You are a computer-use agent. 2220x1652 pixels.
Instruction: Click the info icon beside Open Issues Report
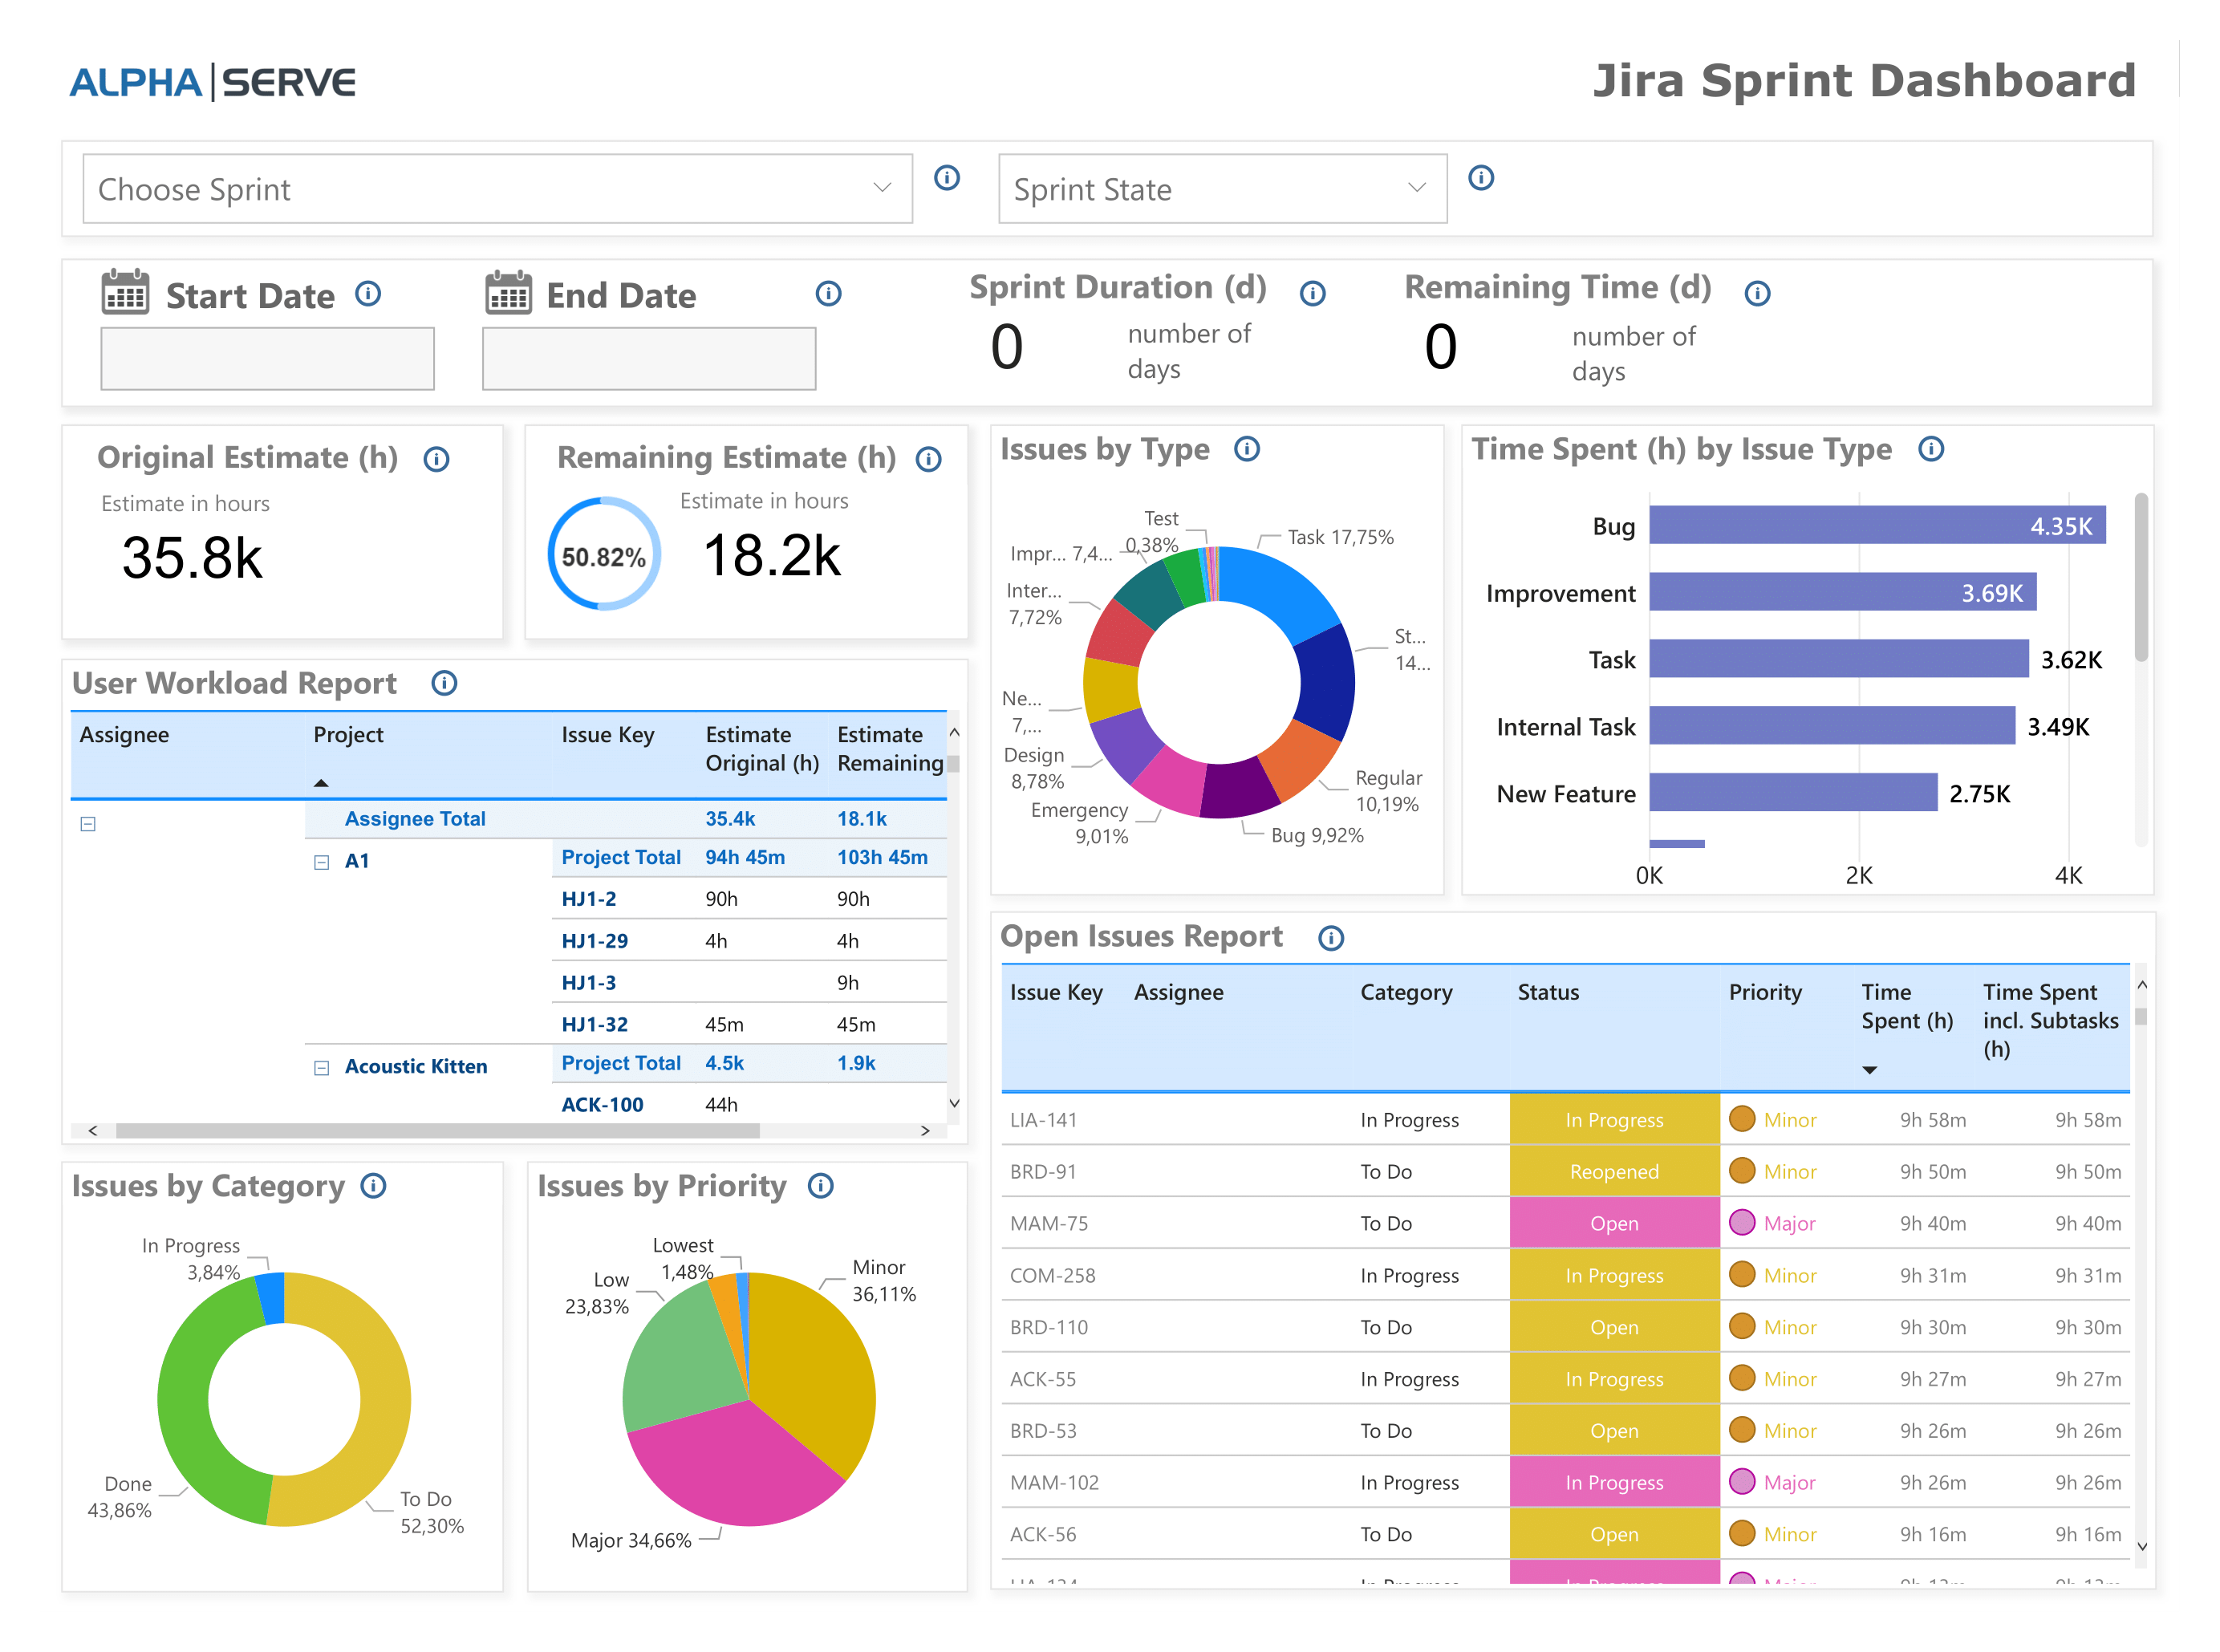point(1330,938)
